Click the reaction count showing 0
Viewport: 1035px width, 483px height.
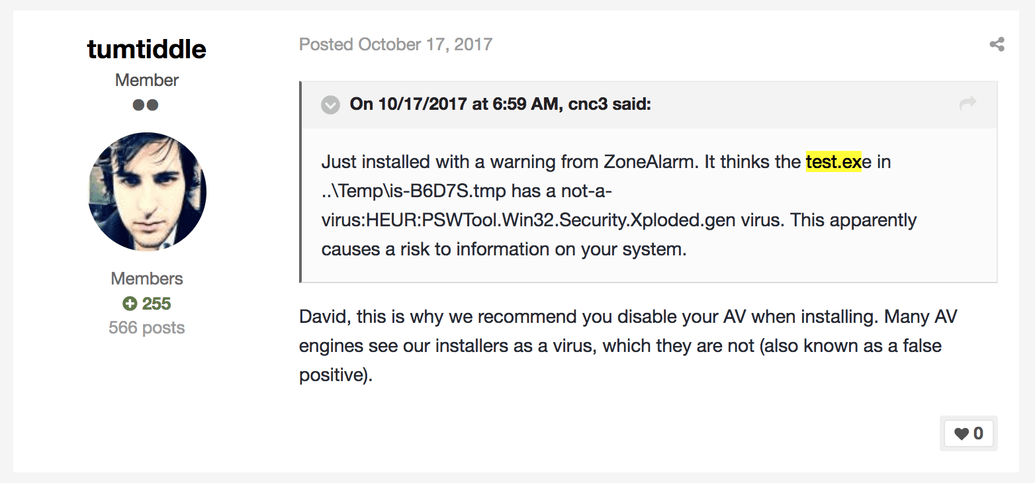click(x=978, y=433)
